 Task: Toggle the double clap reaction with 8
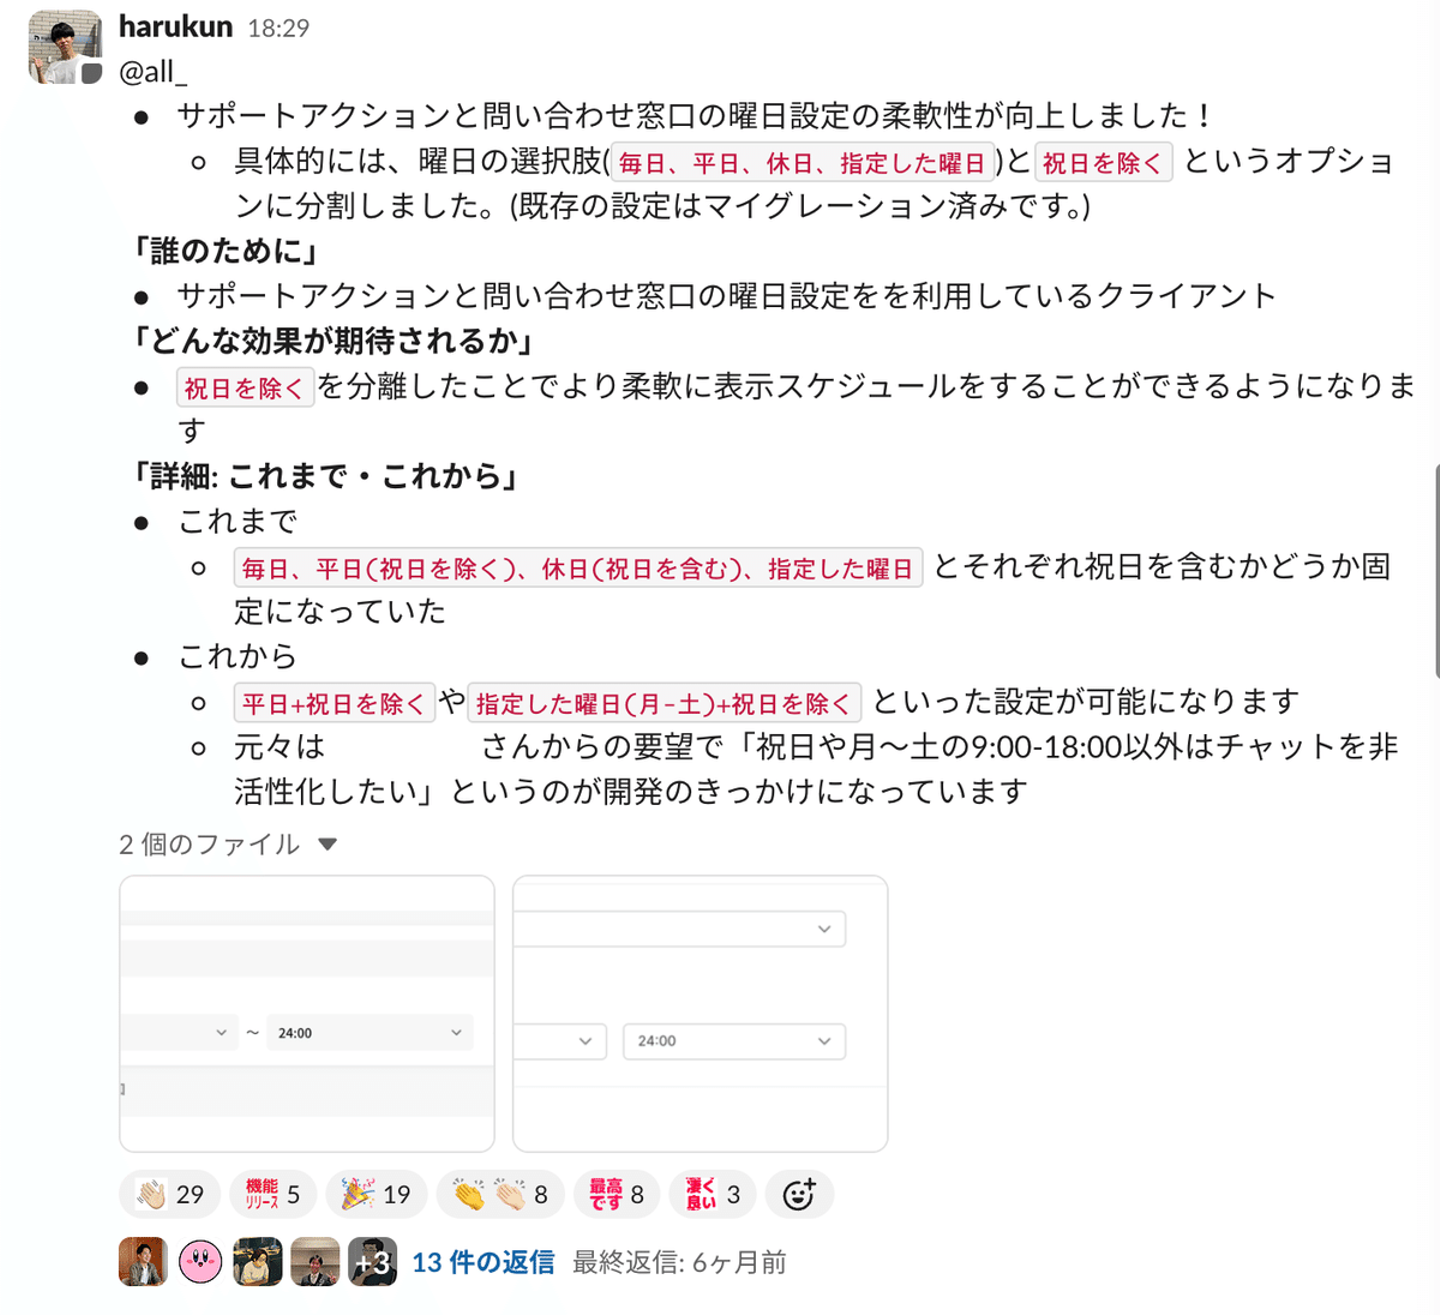click(500, 1194)
